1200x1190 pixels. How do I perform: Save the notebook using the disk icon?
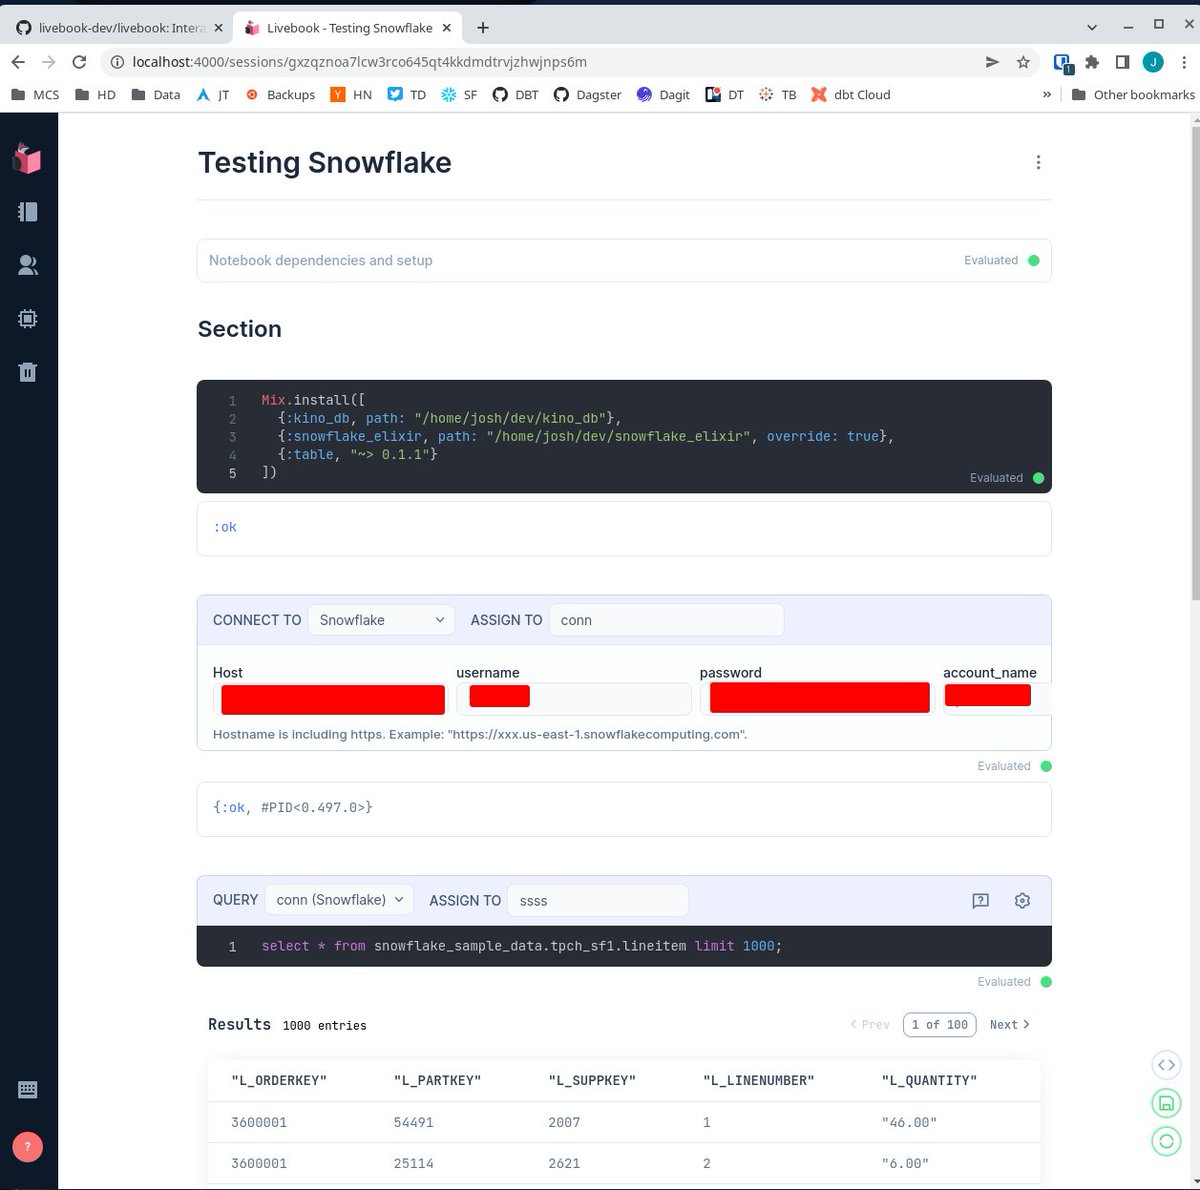1166,1102
